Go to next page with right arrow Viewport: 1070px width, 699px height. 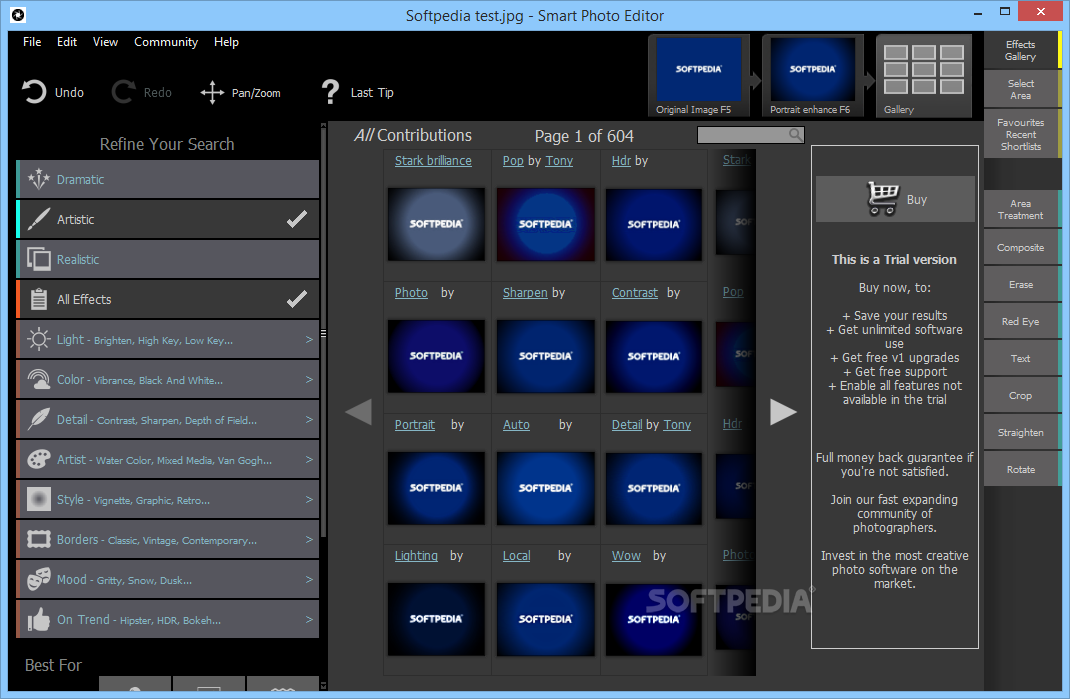point(783,412)
